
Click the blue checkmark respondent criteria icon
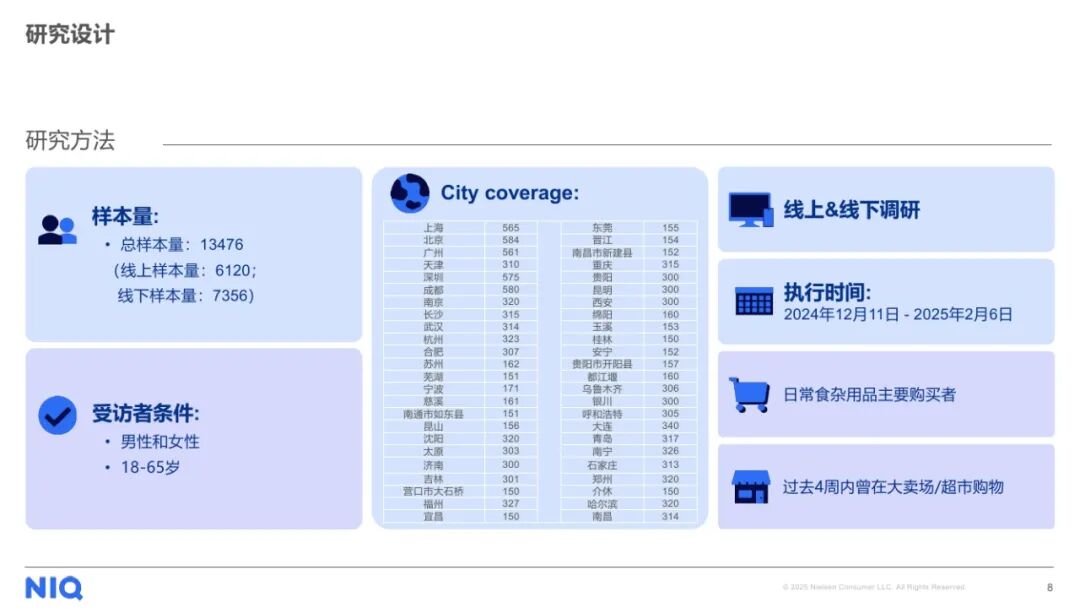pyautogui.click(x=57, y=415)
